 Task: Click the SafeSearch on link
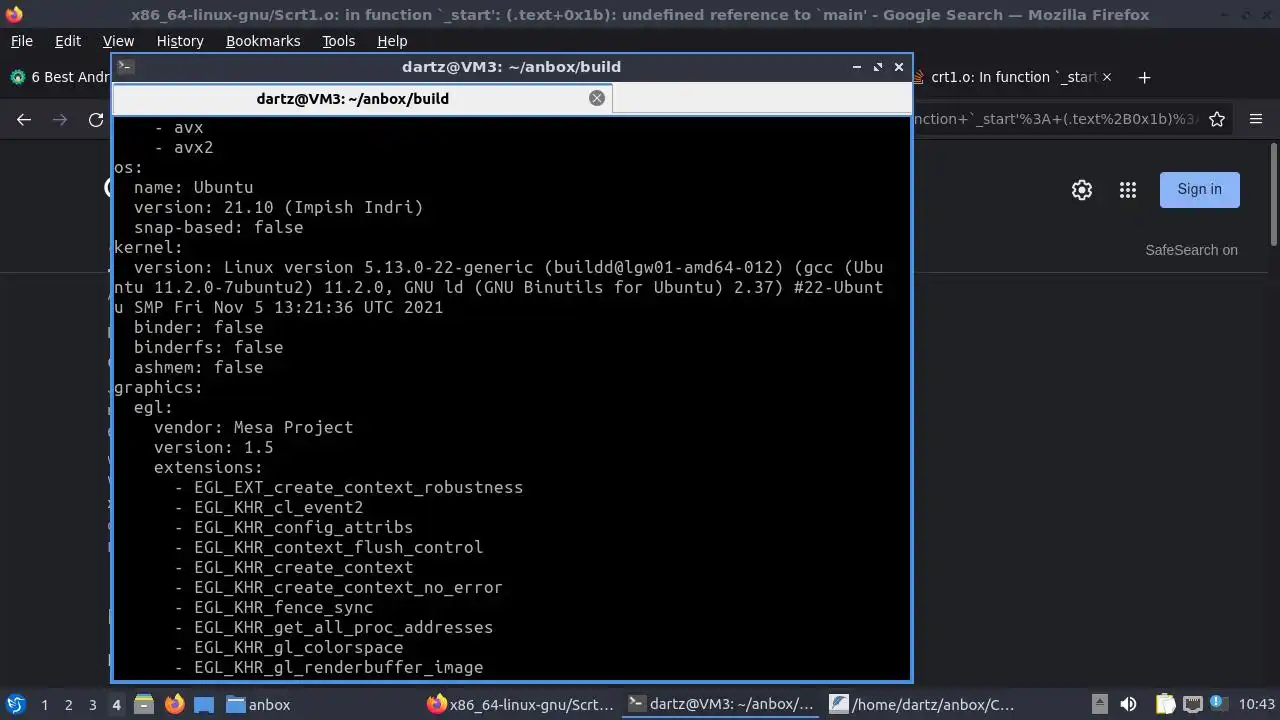click(x=1191, y=250)
